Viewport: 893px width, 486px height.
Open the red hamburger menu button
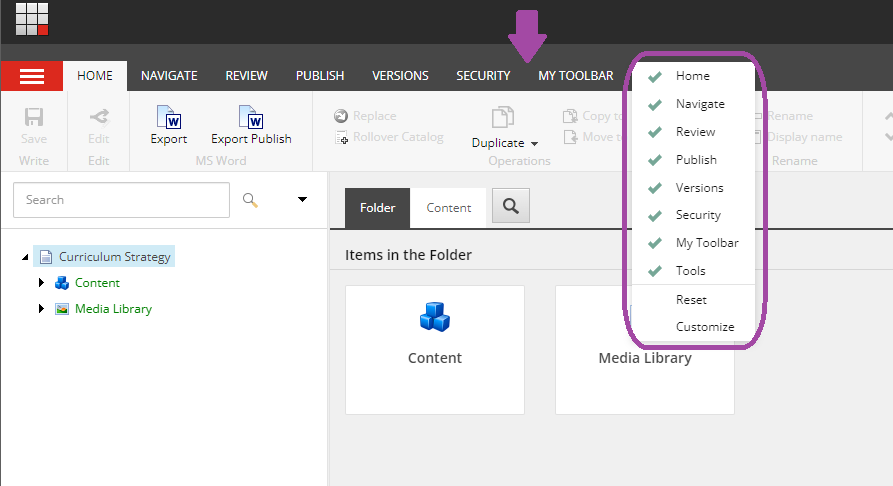32,76
